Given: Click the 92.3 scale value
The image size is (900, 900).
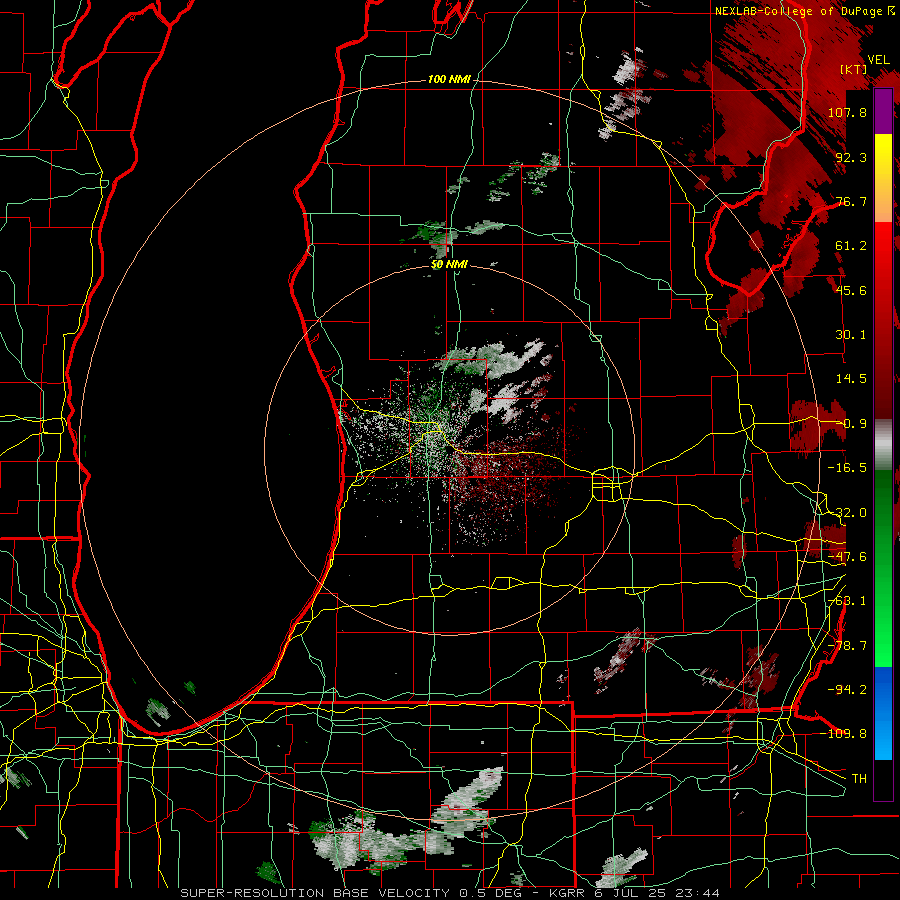Looking at the screenshot, I should [x=851, y=157].
